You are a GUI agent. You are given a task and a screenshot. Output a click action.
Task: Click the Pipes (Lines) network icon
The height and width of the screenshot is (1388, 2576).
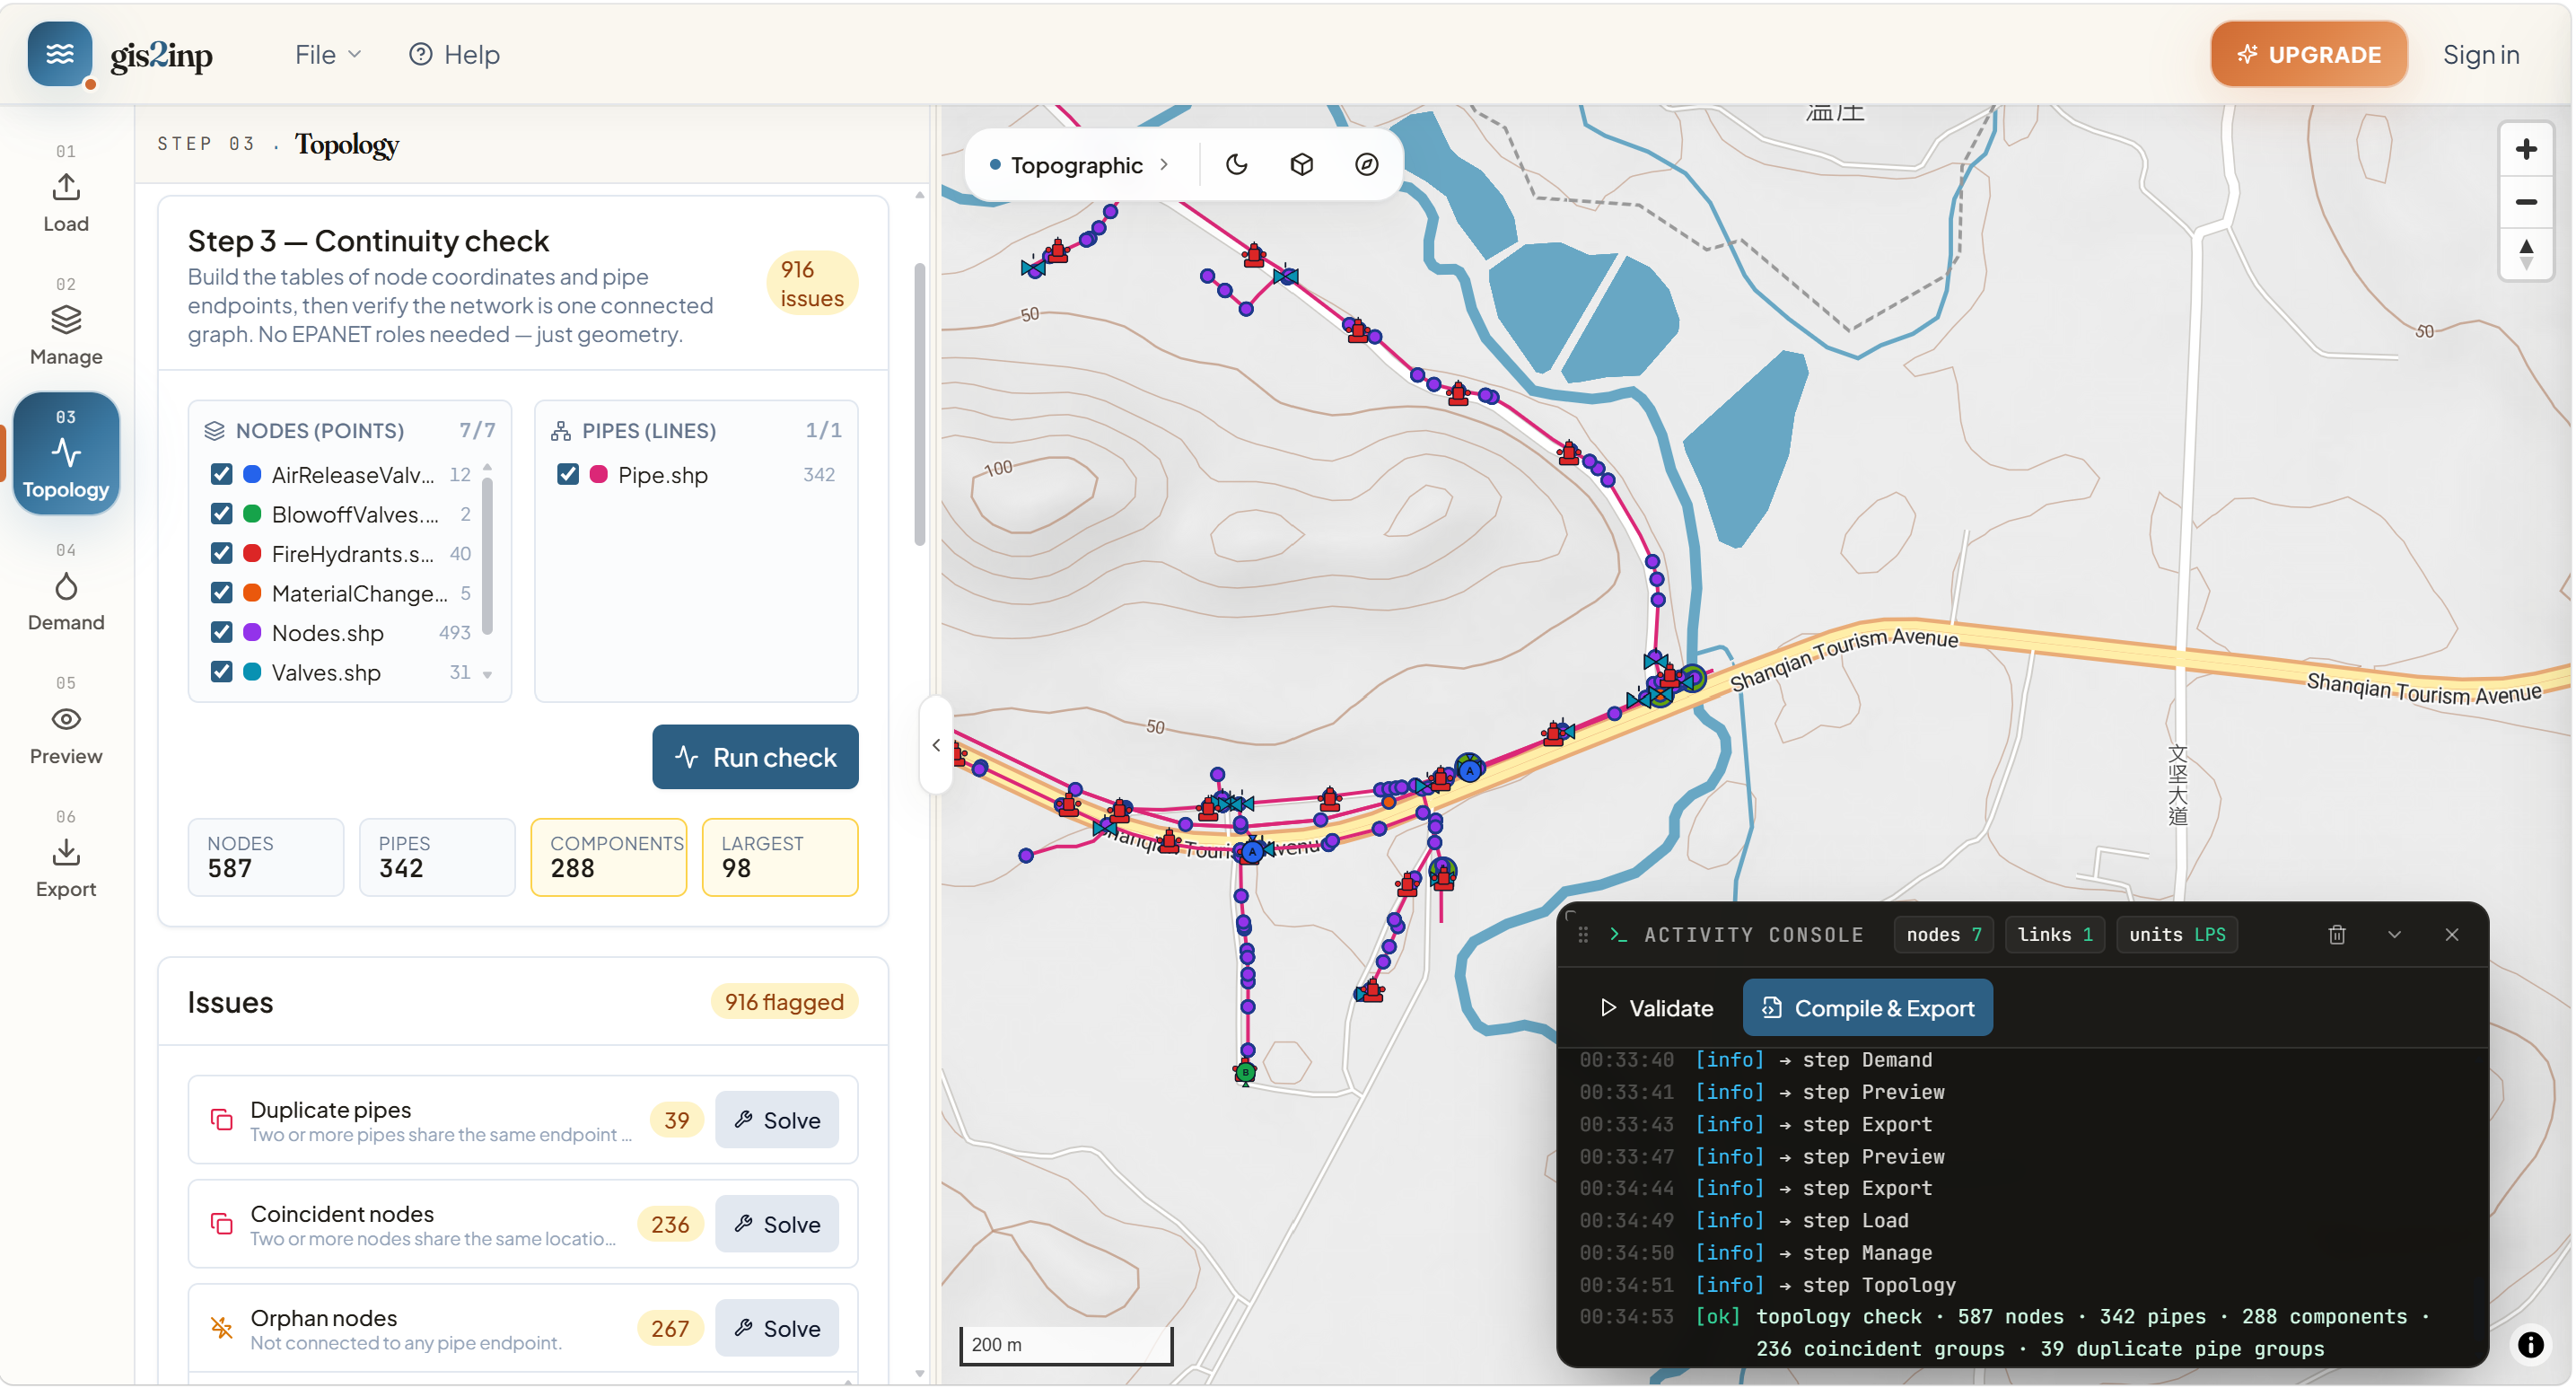[x=561, y=431]
